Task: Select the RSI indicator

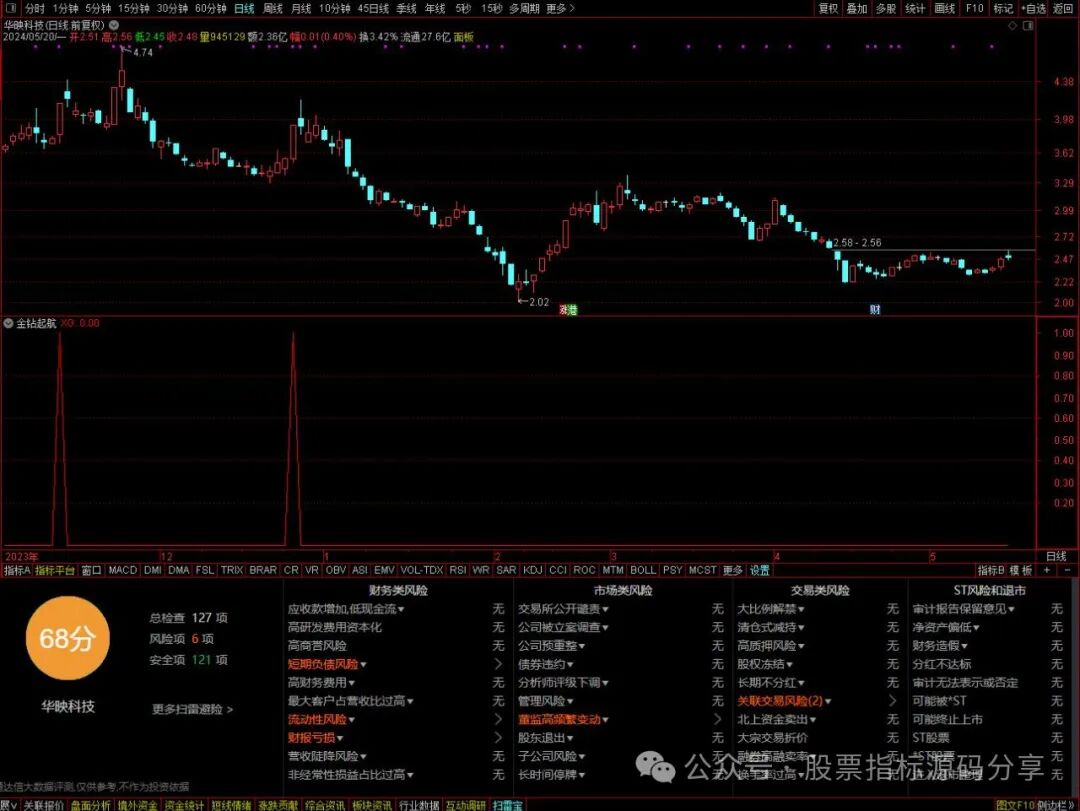Action: (x=457, y=571)
